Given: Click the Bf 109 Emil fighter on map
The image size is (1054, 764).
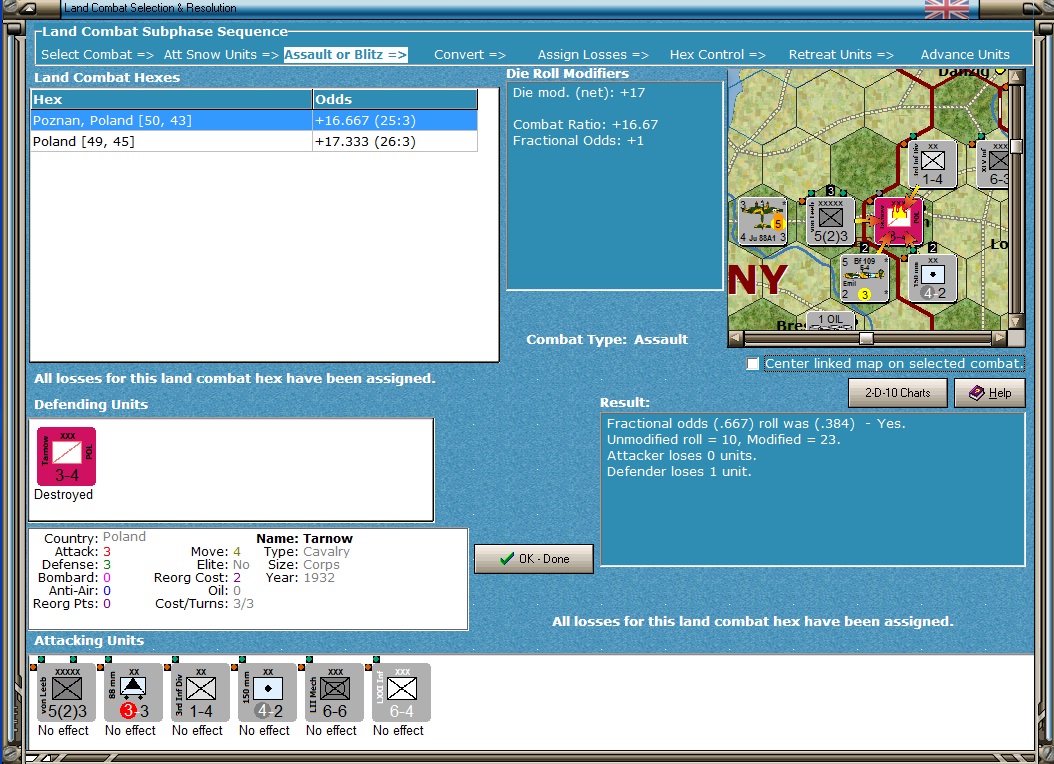Looking at the screenshot, I should (864, 278).
